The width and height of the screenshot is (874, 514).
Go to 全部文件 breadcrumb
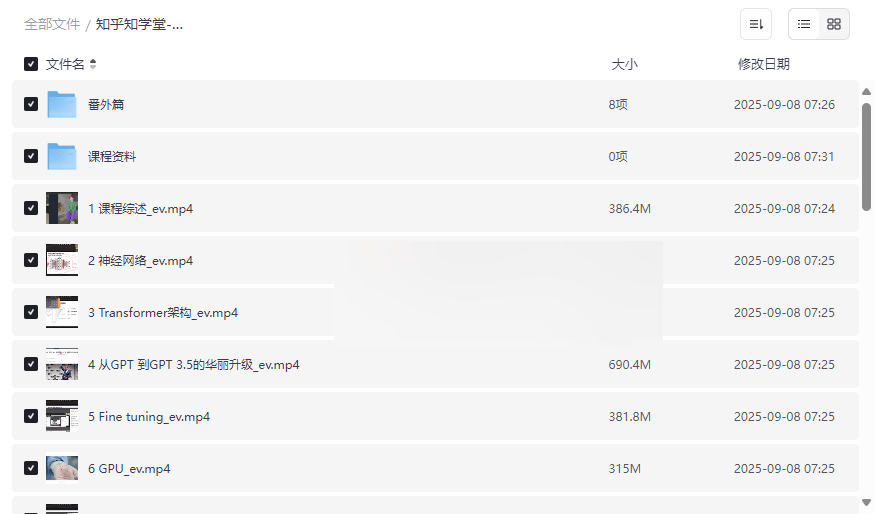pos(52,24)
